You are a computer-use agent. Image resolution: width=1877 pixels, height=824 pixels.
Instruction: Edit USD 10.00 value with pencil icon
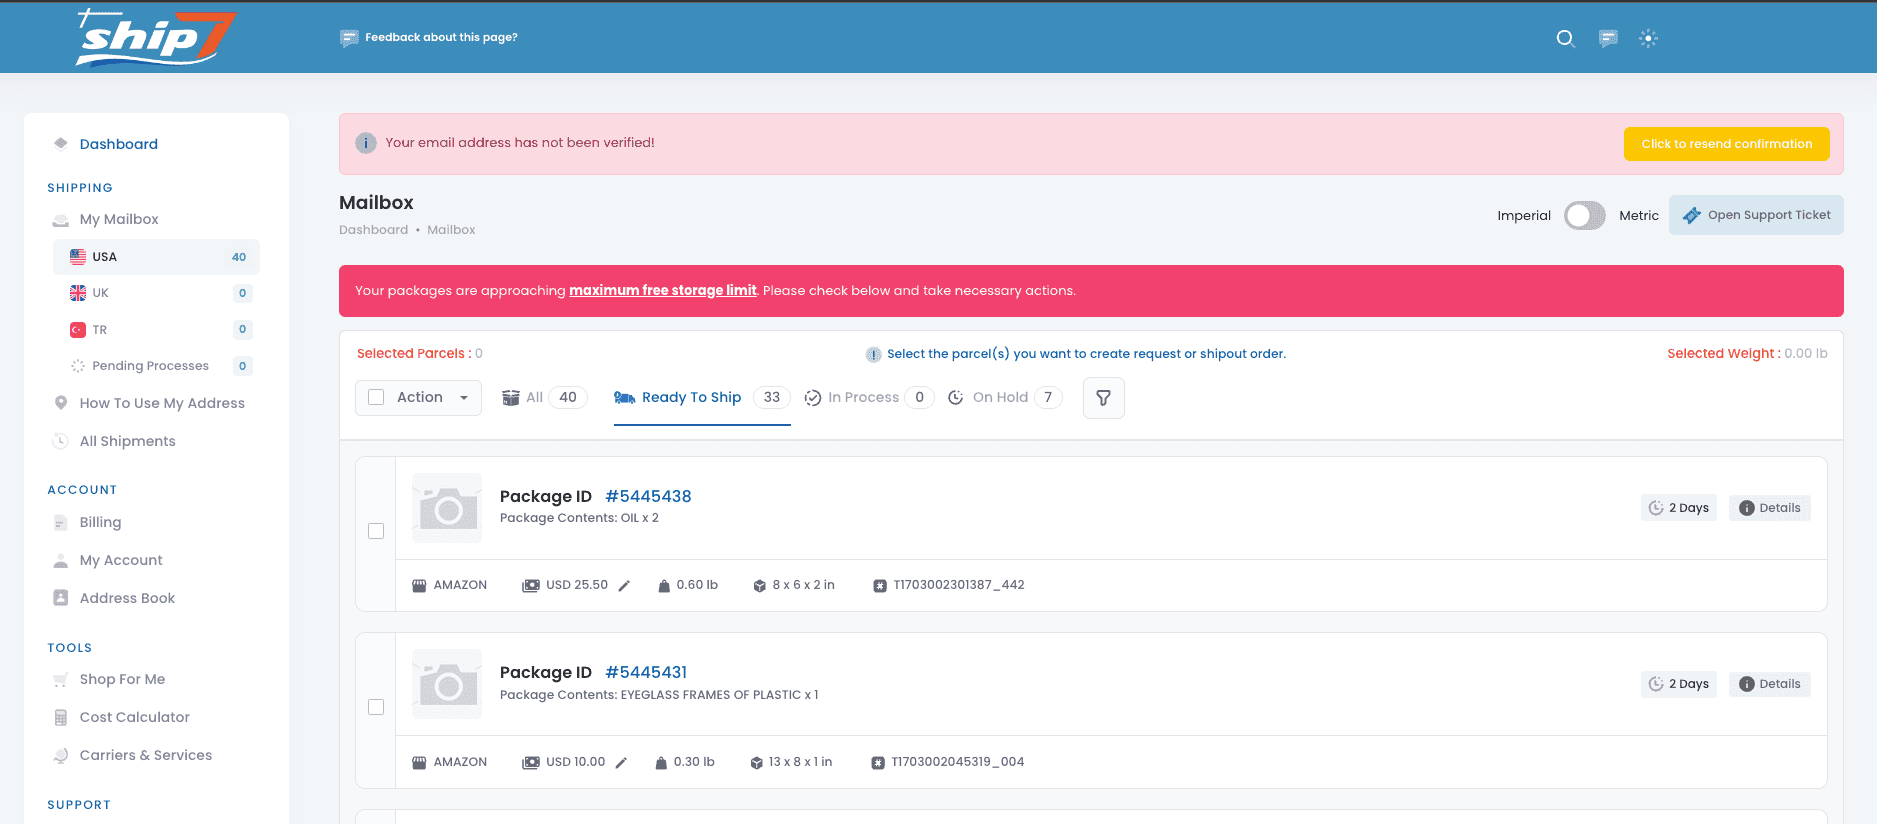[x=621, y=763]
